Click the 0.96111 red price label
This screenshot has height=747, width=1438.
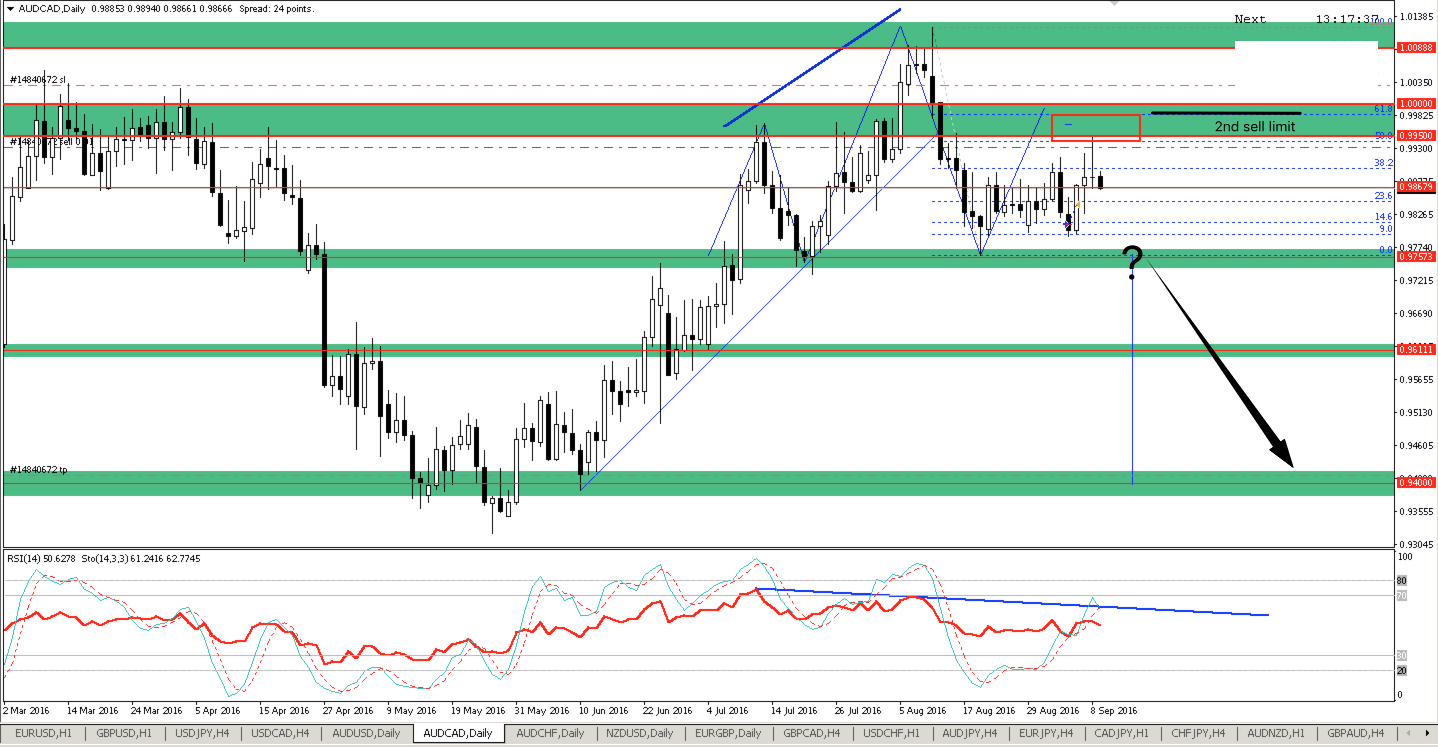(x=1415, y=349)
